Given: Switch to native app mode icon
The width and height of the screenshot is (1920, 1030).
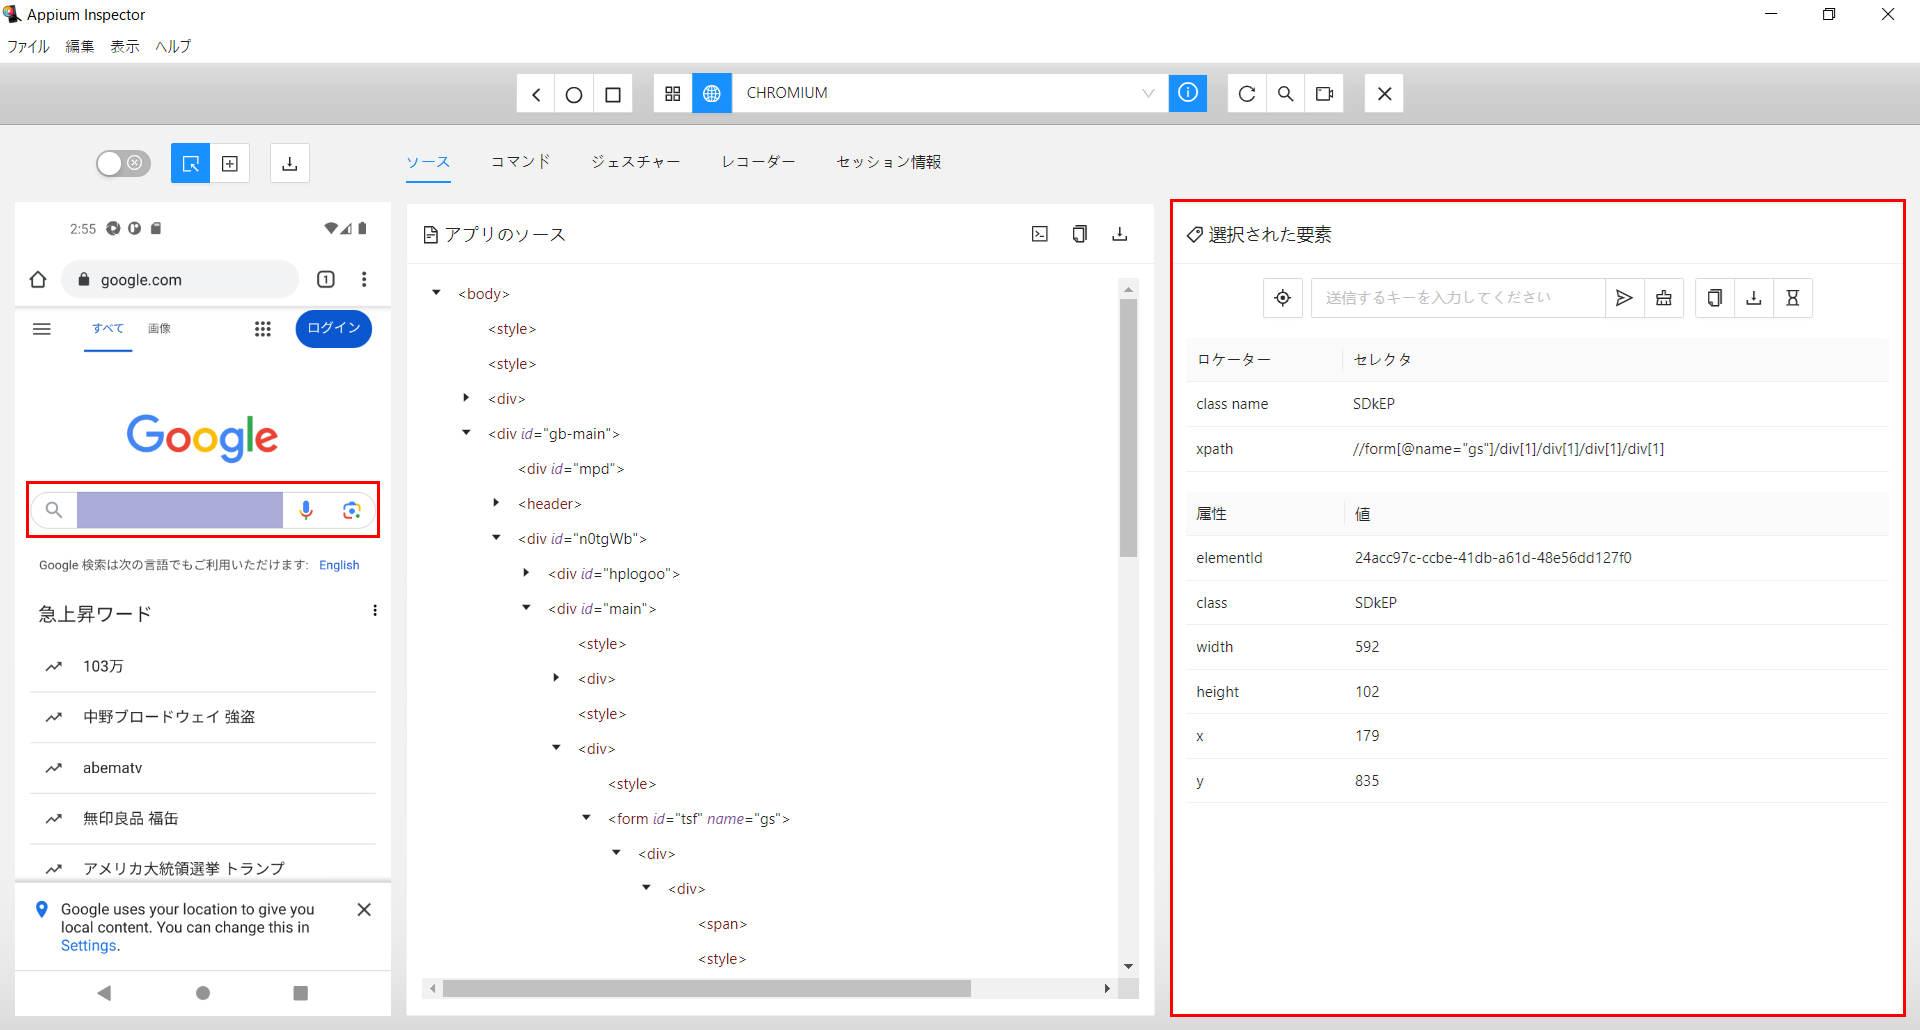Looking at the screenshot, I should tap(673, 93).
